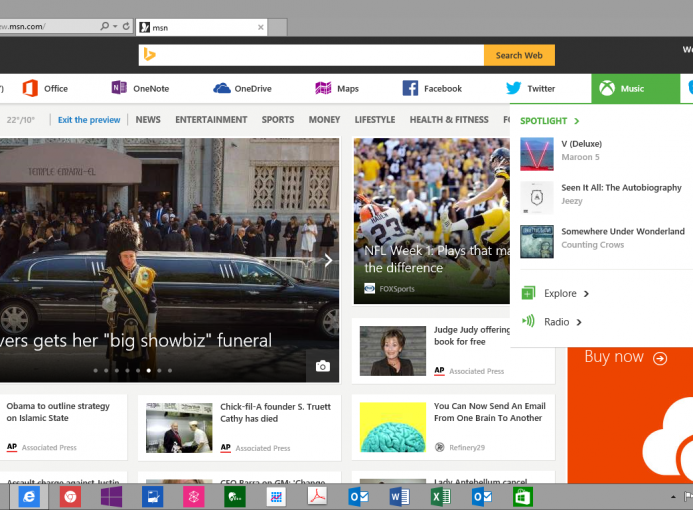Open Internet Explorer from taskbar

coord(29,497)
